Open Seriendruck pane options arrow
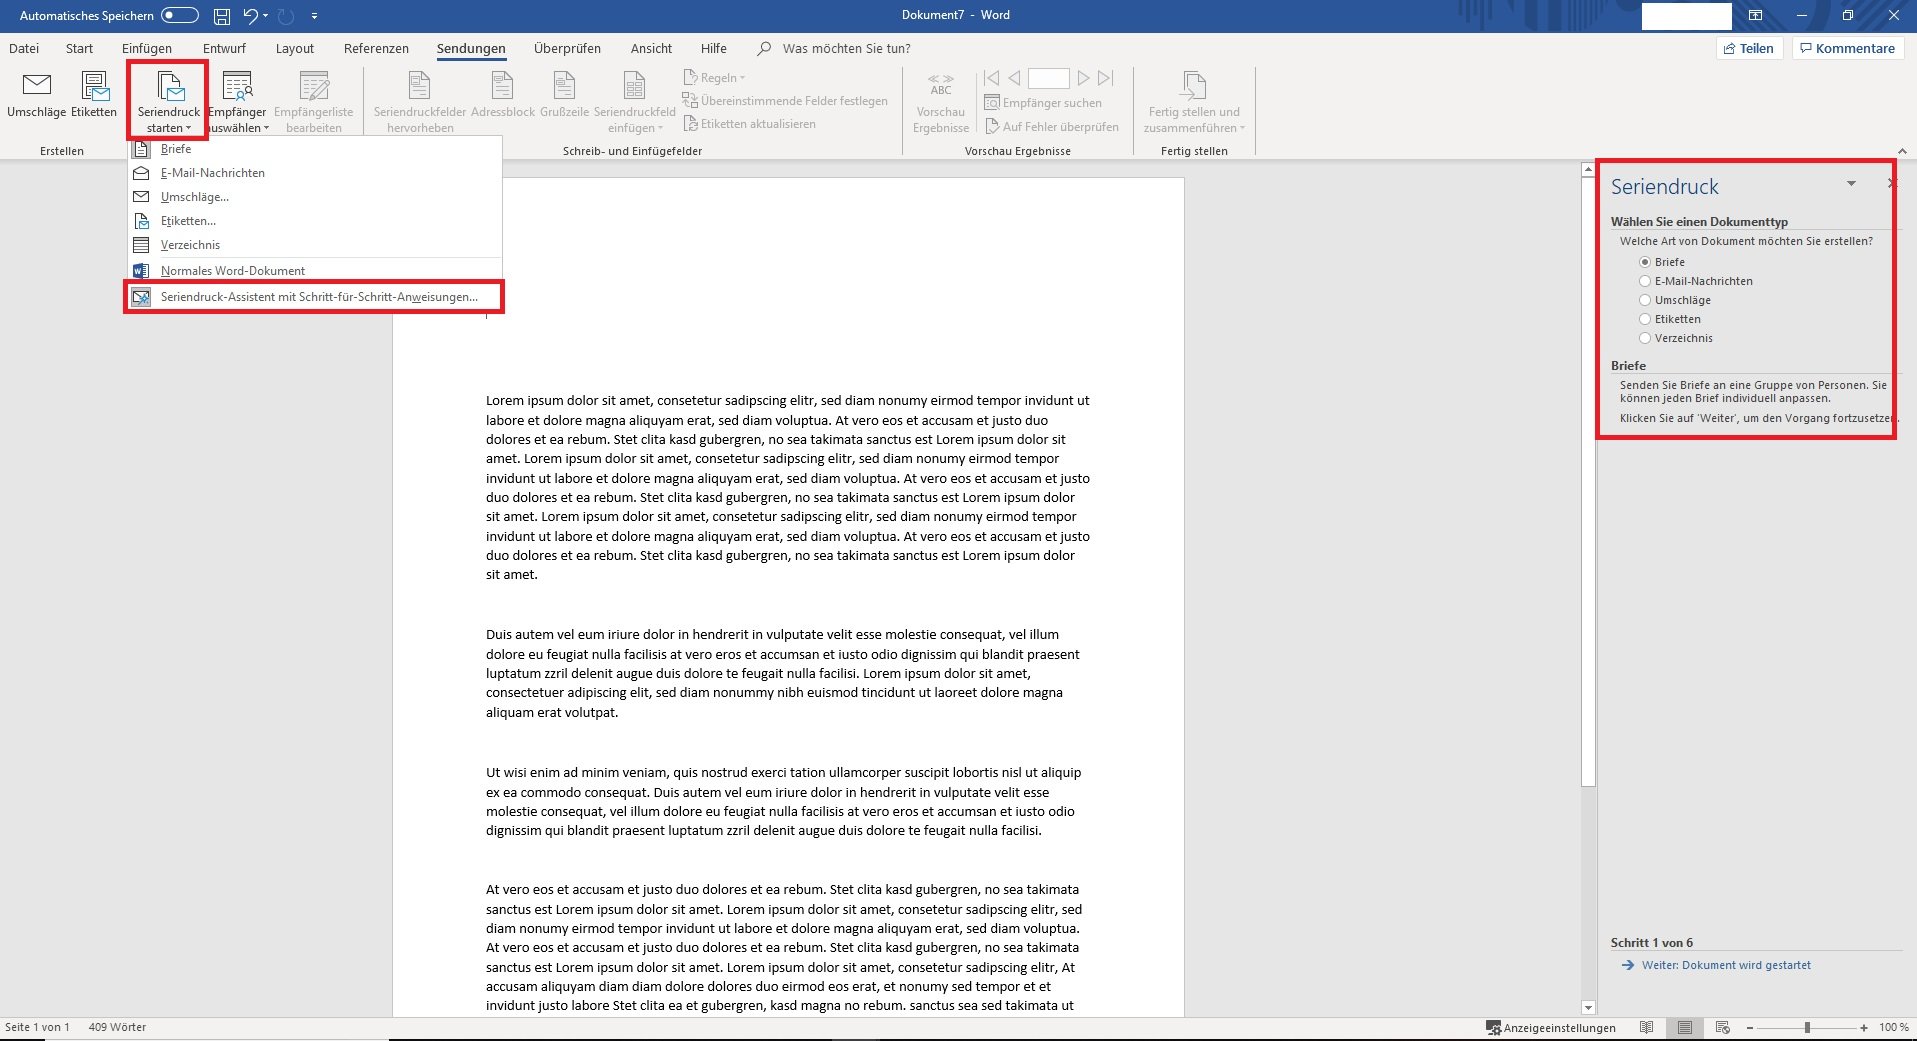Viewport: 1917px width, 1041px height. [1851, 184]
